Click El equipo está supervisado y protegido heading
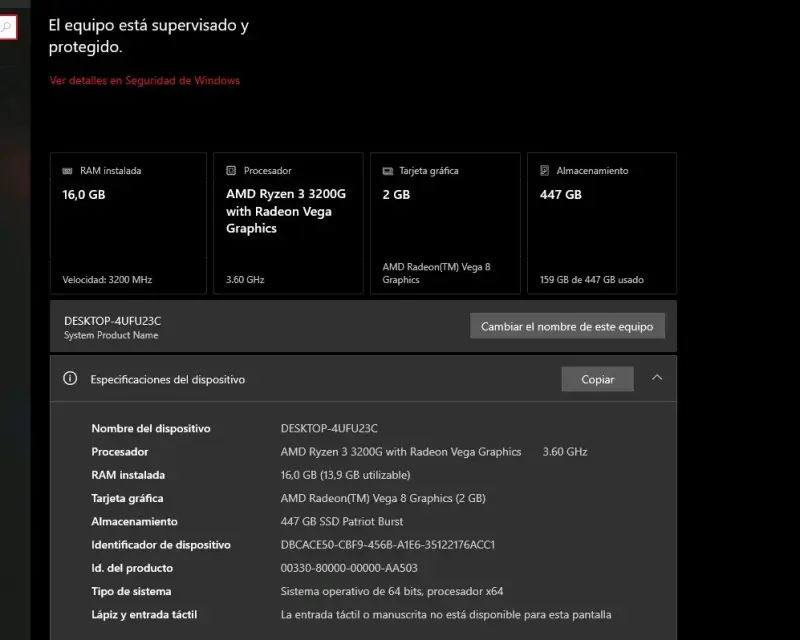800x640 pixels. click(148, 36)
